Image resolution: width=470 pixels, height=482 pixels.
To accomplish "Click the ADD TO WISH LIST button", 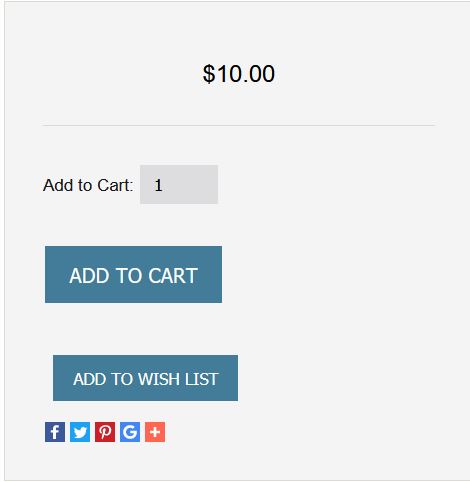I will click(145, 378).
